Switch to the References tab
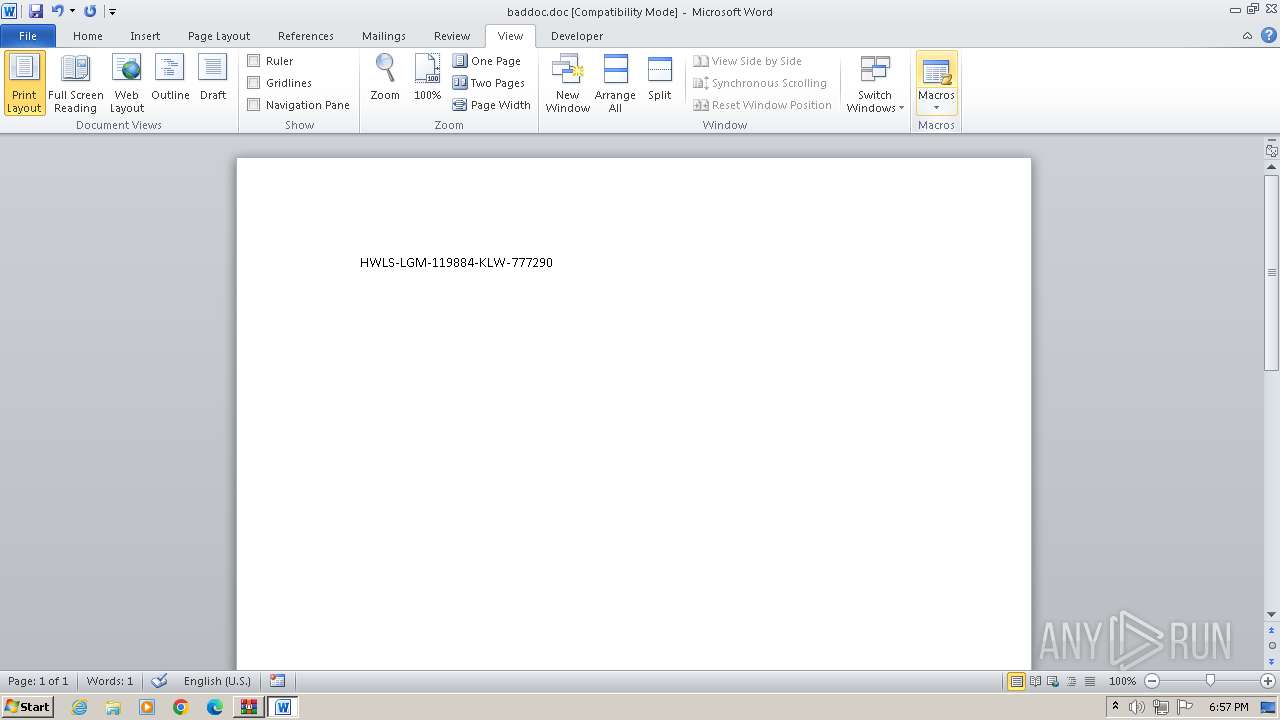The height and width of the screenshot is (720, 1280). coord(306,36)
